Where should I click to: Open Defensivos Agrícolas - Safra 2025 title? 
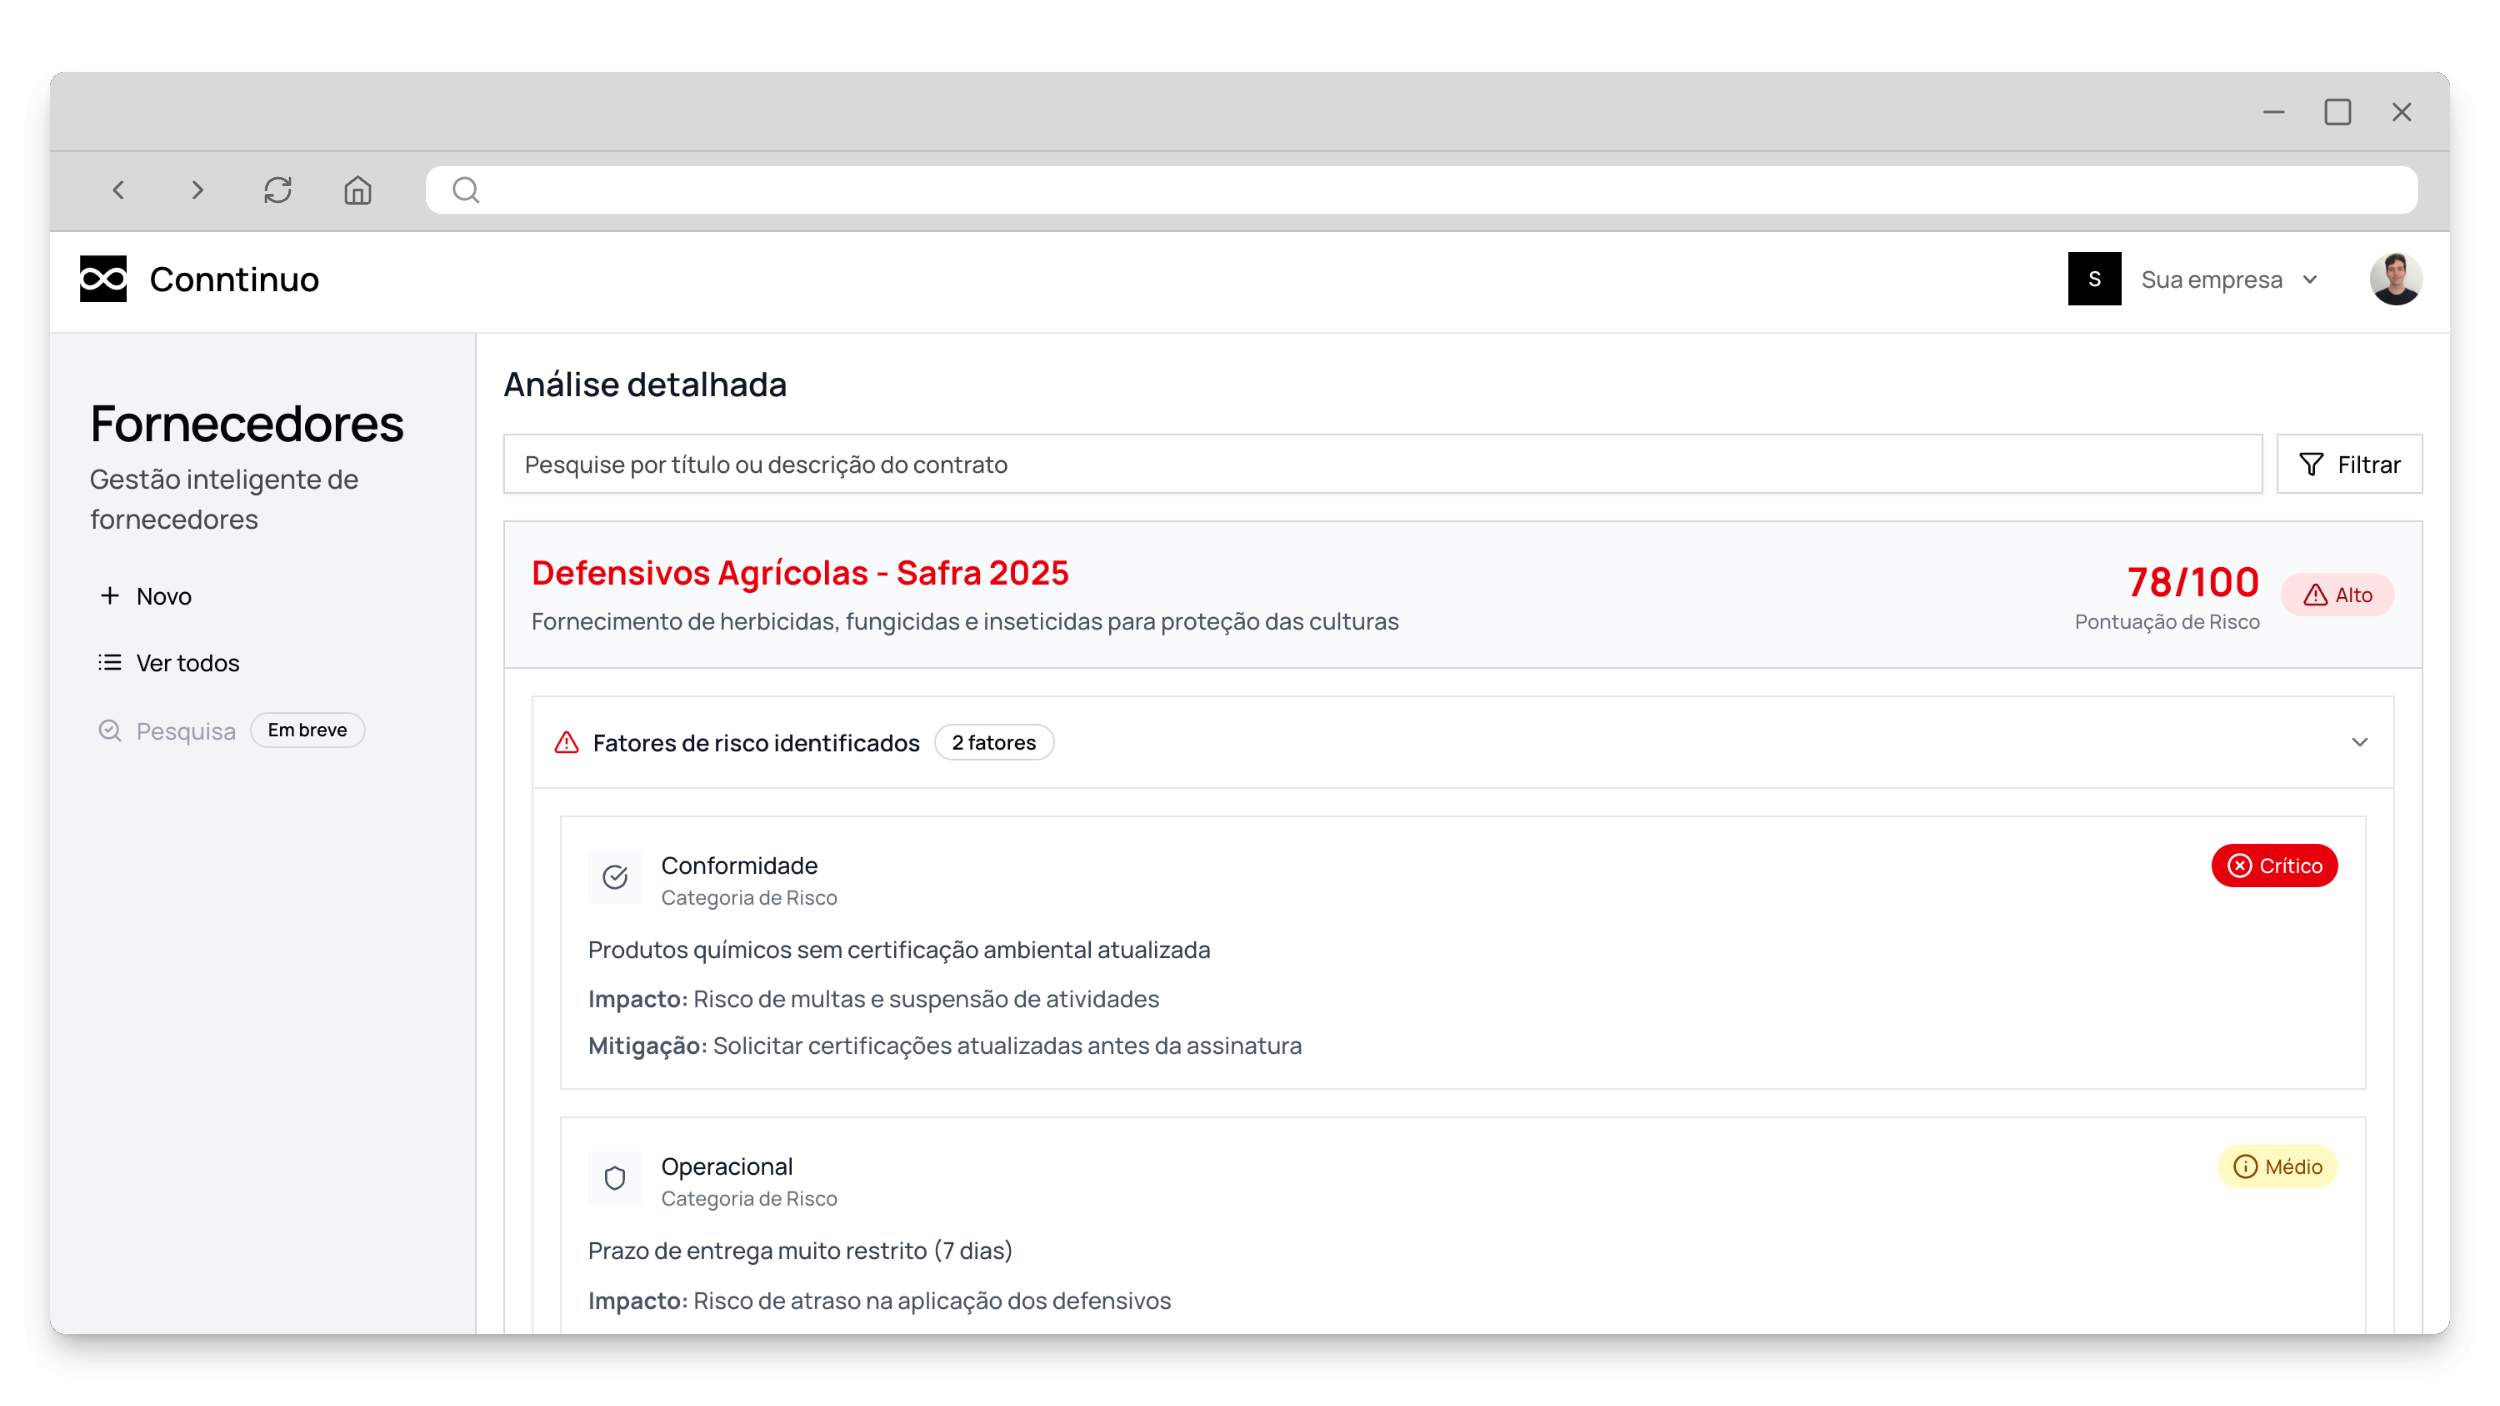800,573
